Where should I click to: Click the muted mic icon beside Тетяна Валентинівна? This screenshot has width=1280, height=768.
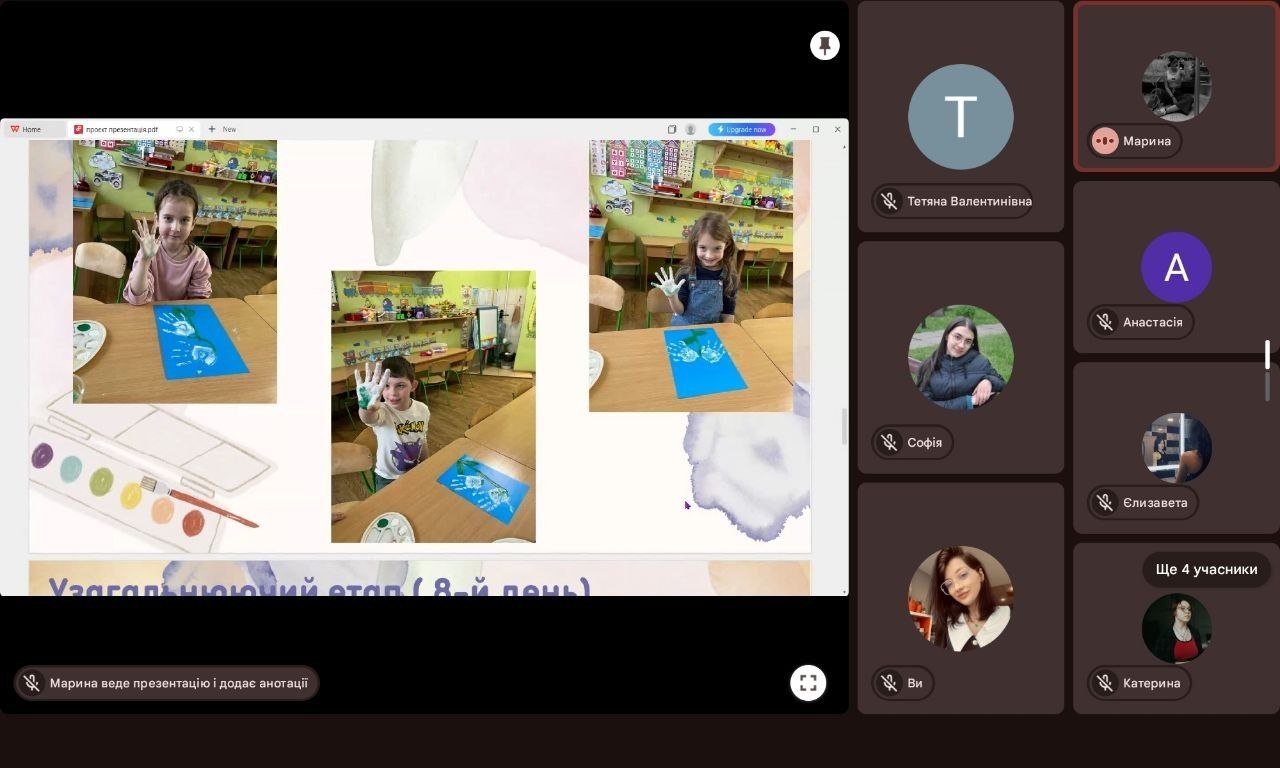click(888, 201)
